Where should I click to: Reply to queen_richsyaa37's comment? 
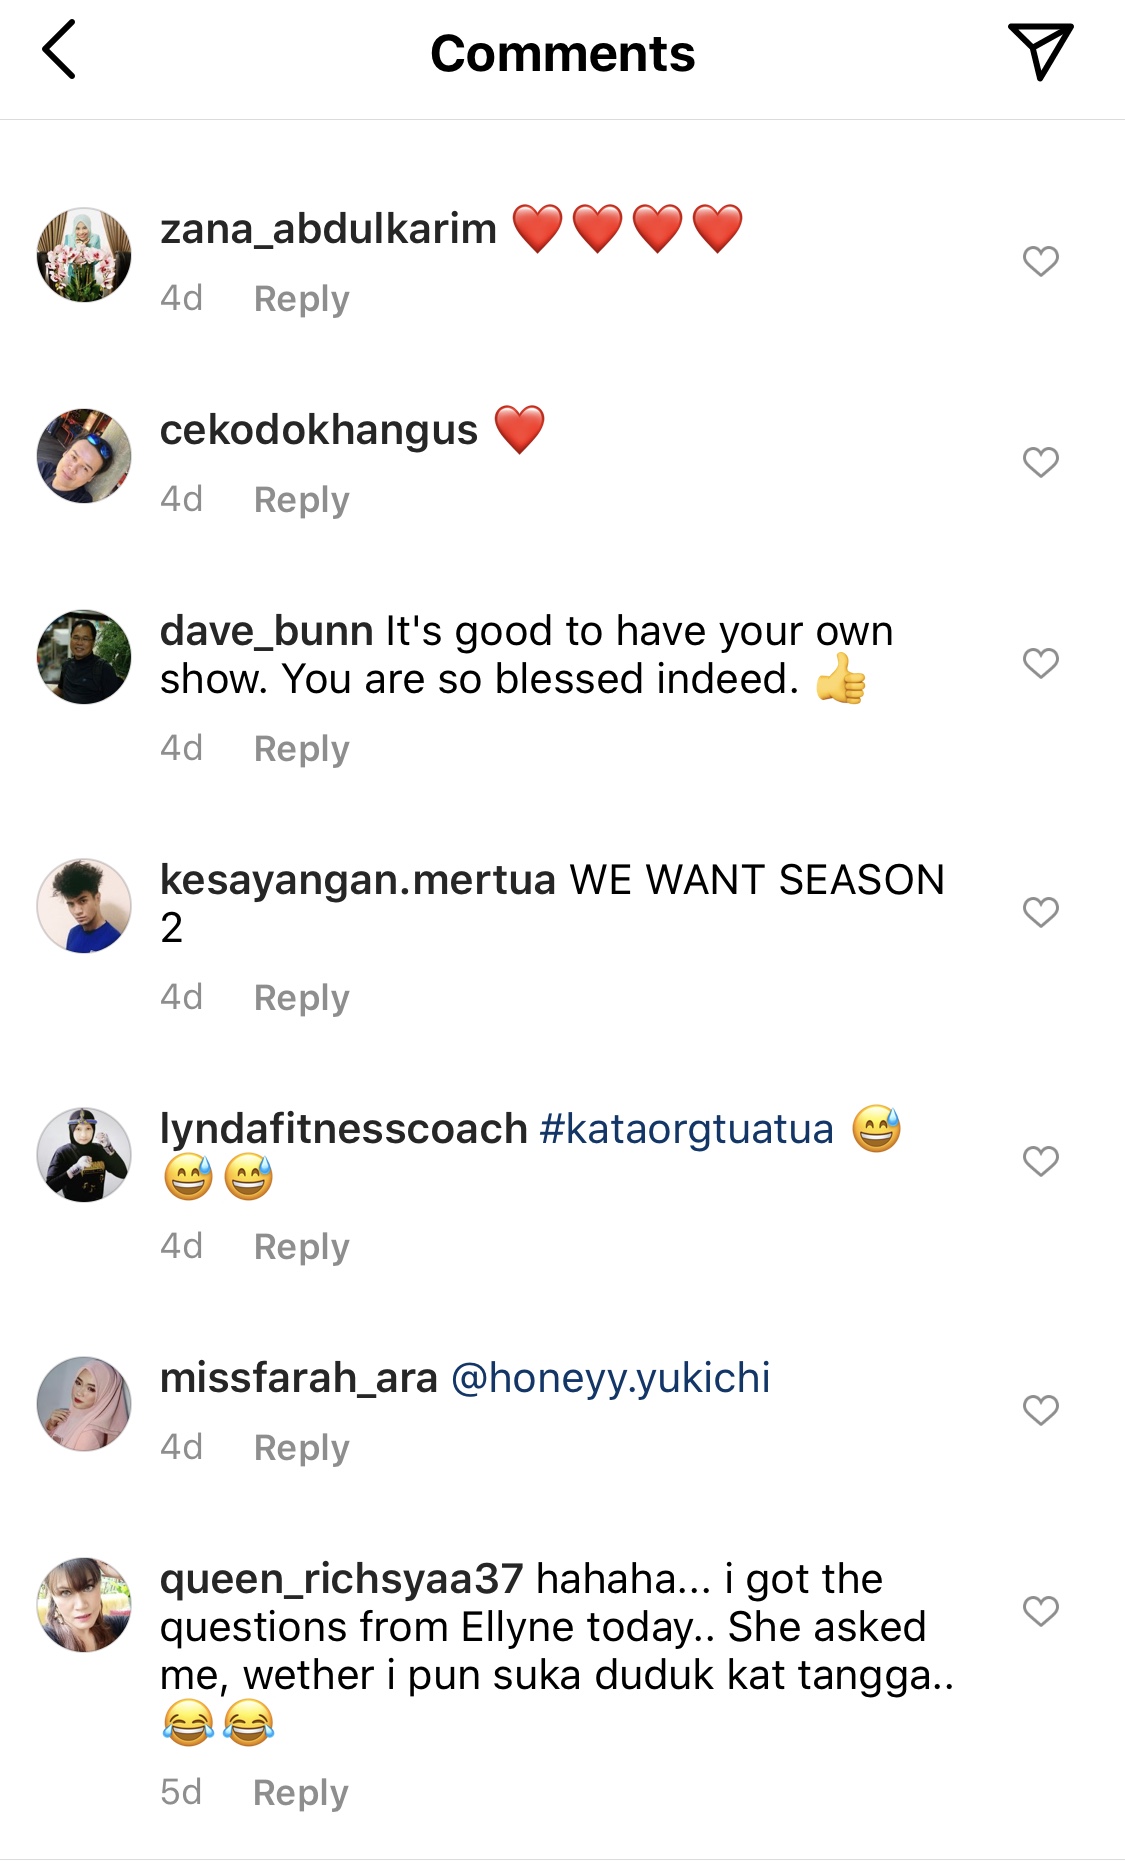(300, 1793)
